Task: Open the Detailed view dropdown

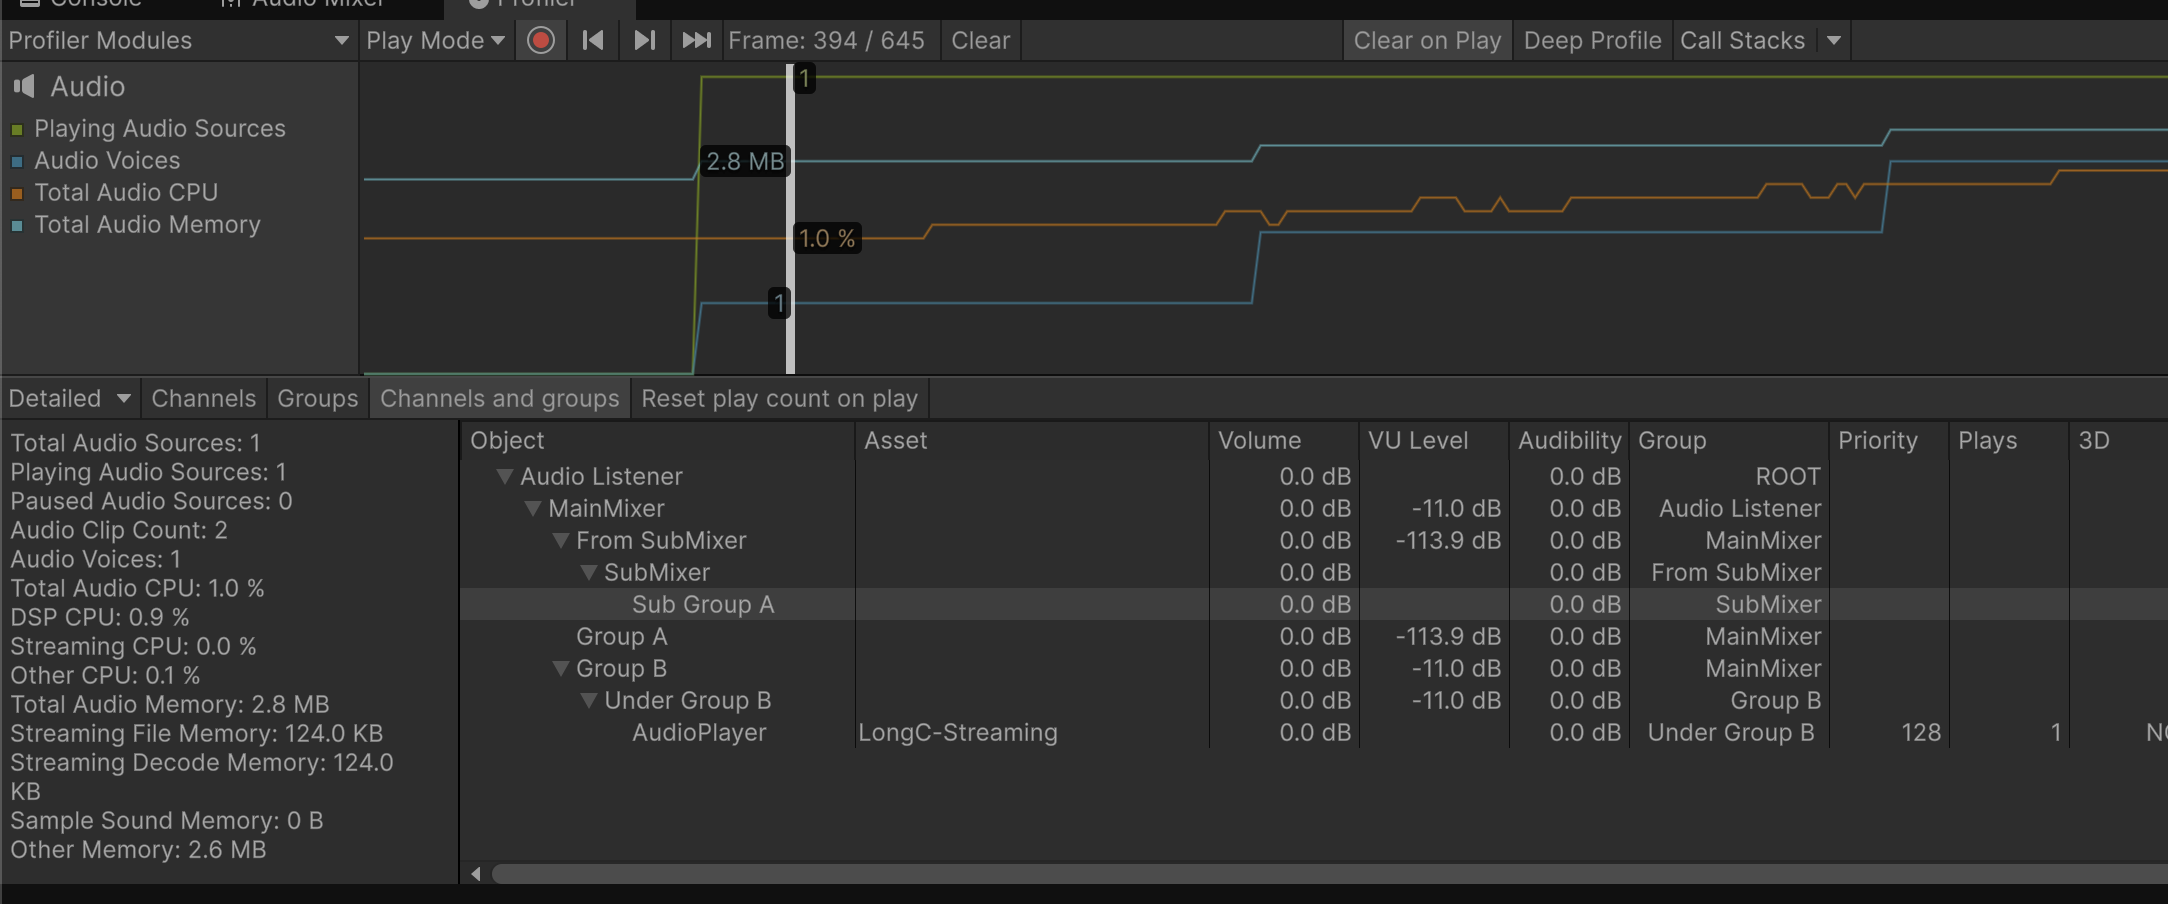Action: 69,399
